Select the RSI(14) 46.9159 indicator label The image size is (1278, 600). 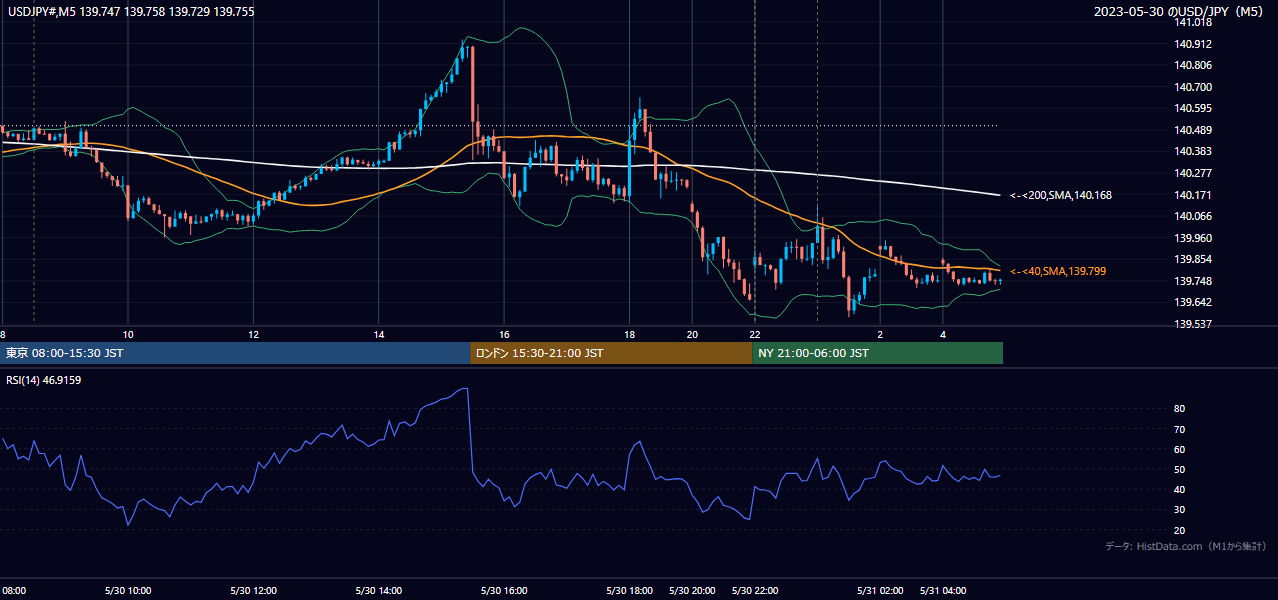tap(45, 380)
